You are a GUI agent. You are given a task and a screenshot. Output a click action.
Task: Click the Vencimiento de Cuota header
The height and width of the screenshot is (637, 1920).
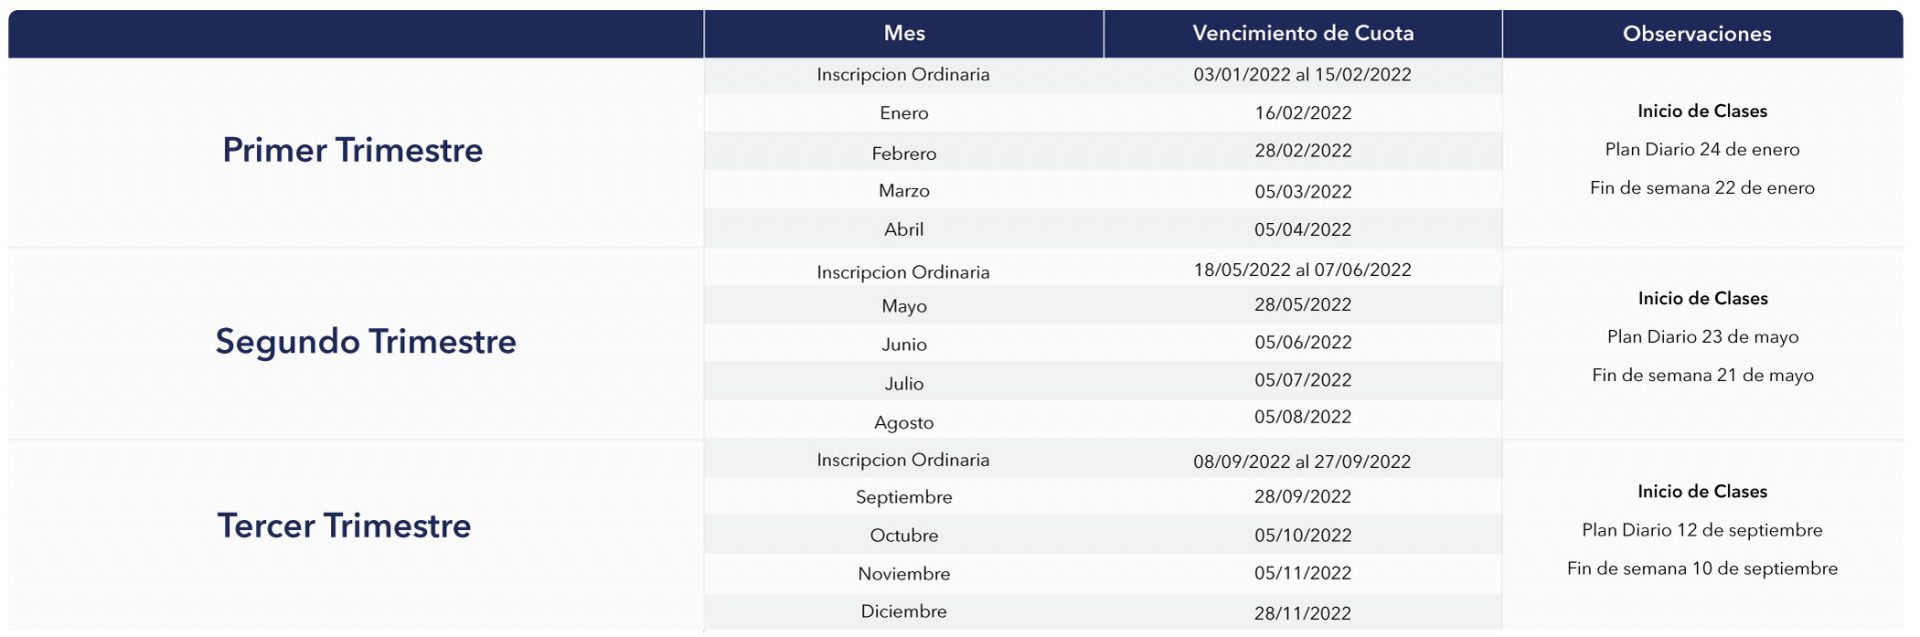1303,33
